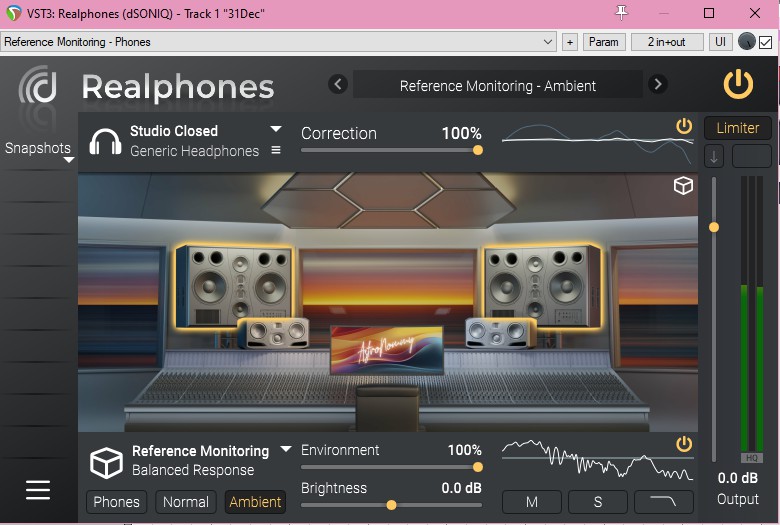Select the Ambient mode tab

[255, 502]
